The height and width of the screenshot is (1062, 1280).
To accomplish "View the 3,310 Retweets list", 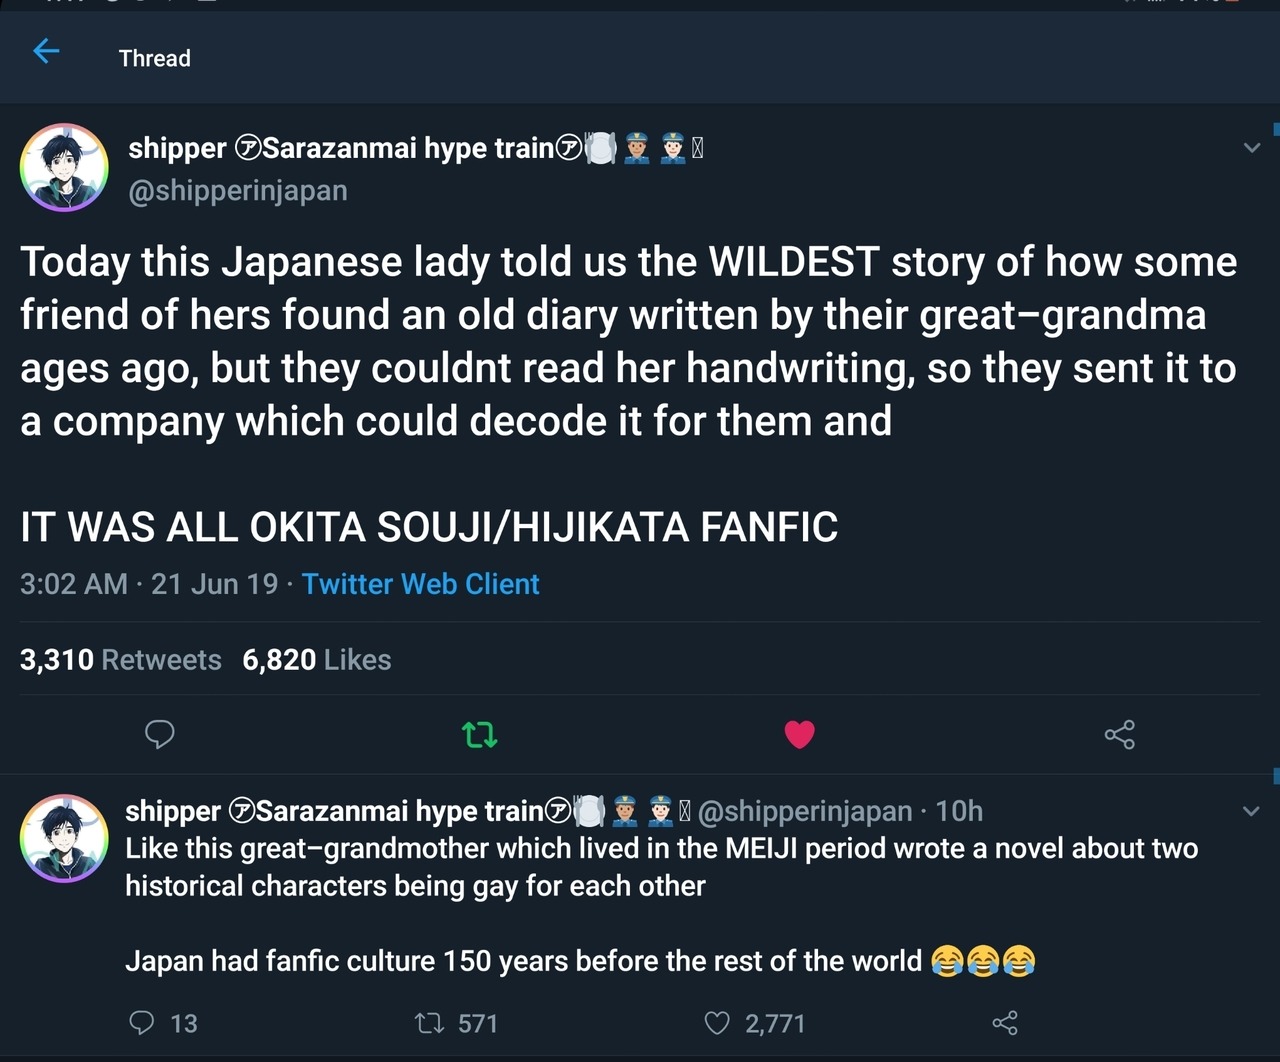I will click(120, 660).
